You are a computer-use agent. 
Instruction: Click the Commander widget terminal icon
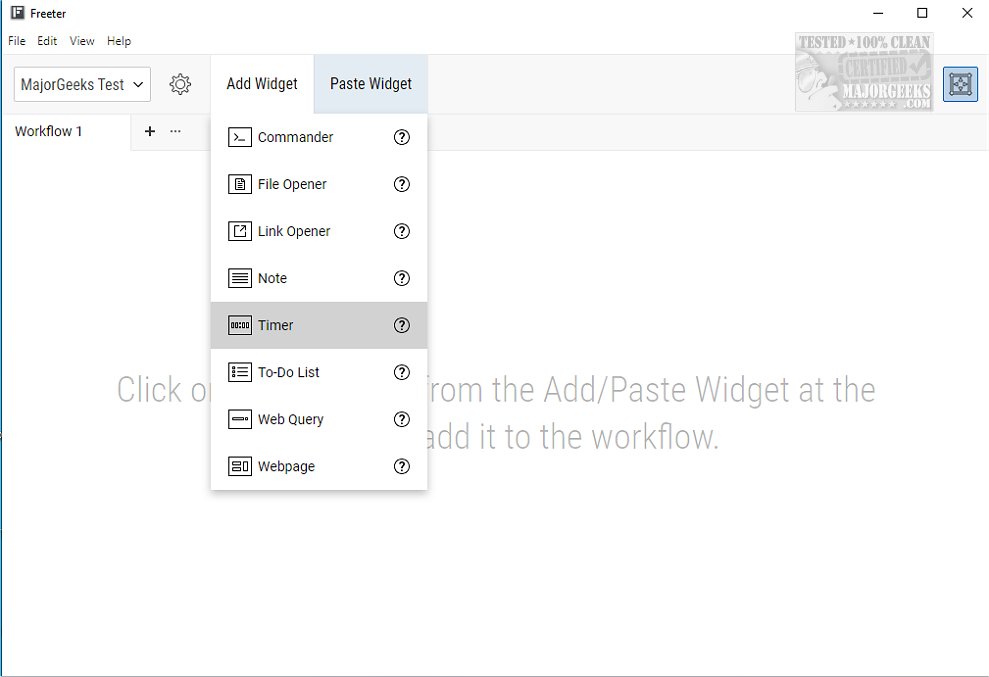239,138
